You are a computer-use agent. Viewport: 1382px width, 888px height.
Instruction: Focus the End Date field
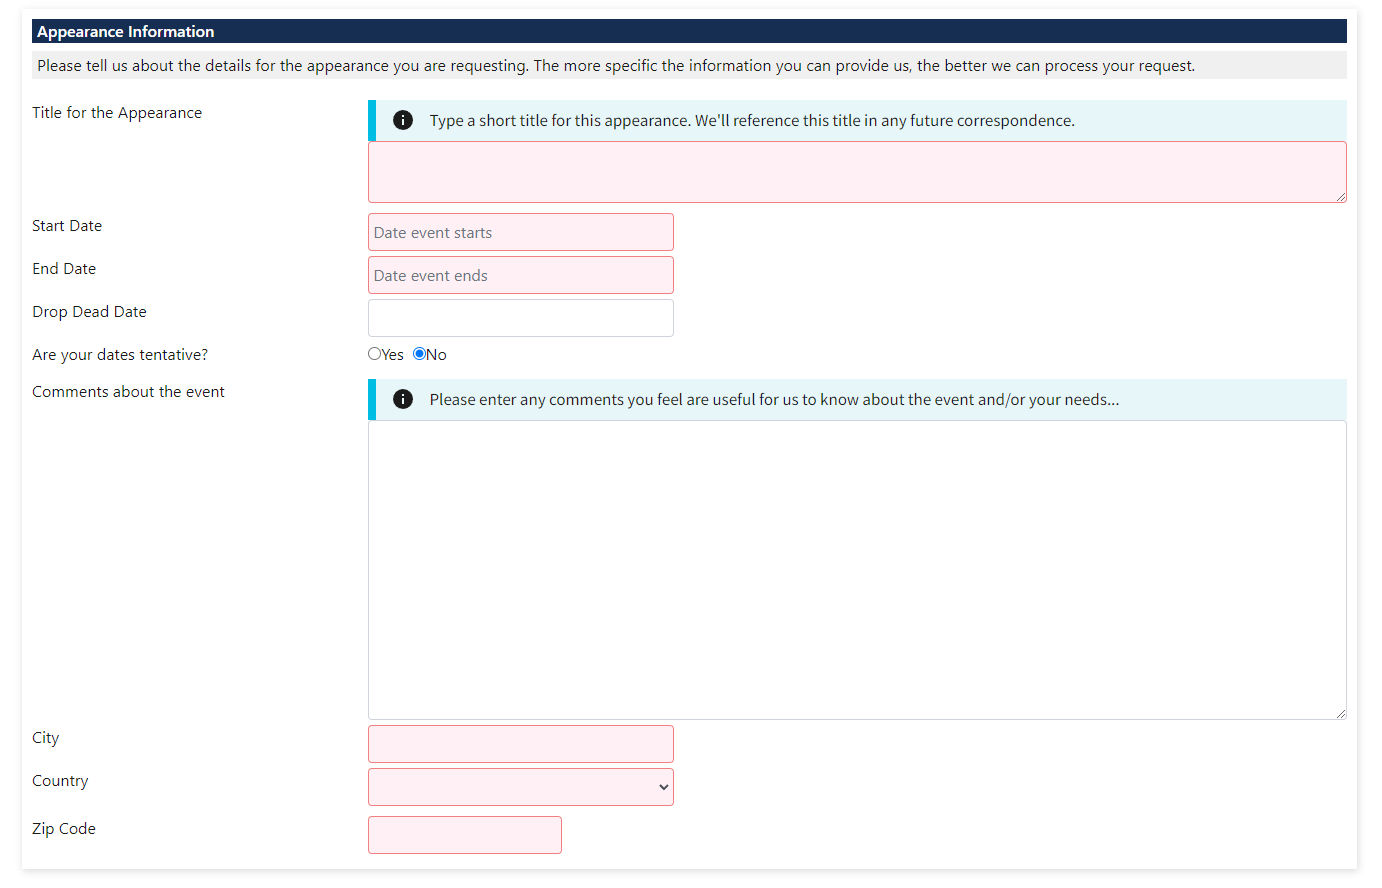tap(520, 275)
